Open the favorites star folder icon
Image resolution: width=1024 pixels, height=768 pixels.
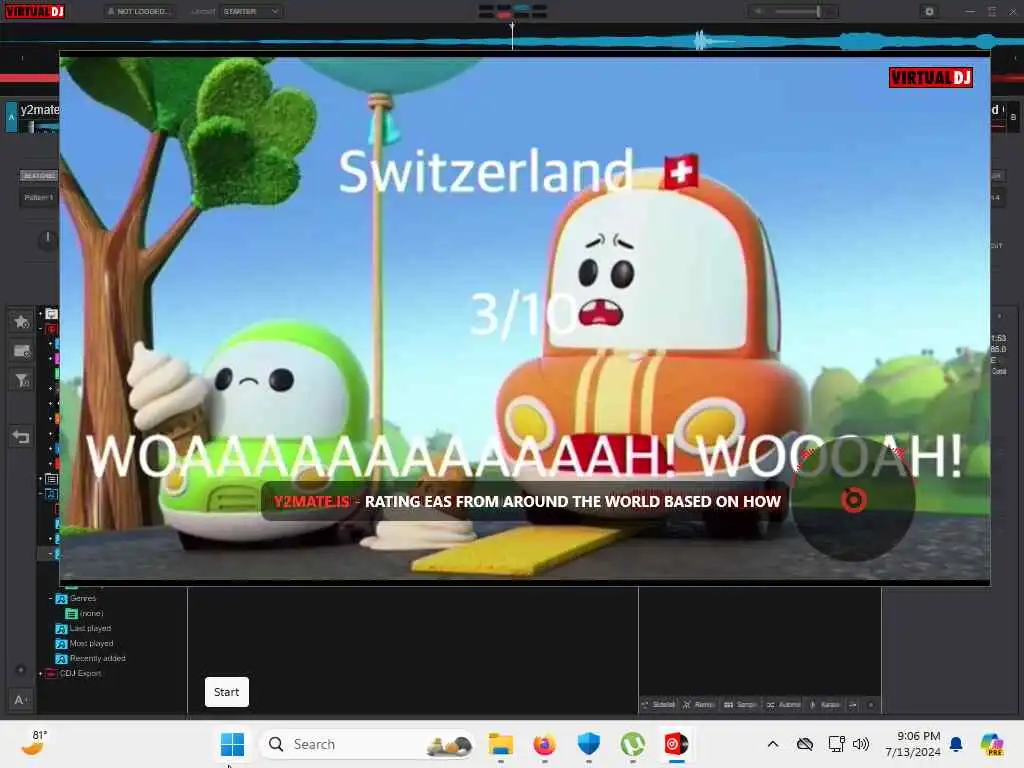tap(21, 321)
